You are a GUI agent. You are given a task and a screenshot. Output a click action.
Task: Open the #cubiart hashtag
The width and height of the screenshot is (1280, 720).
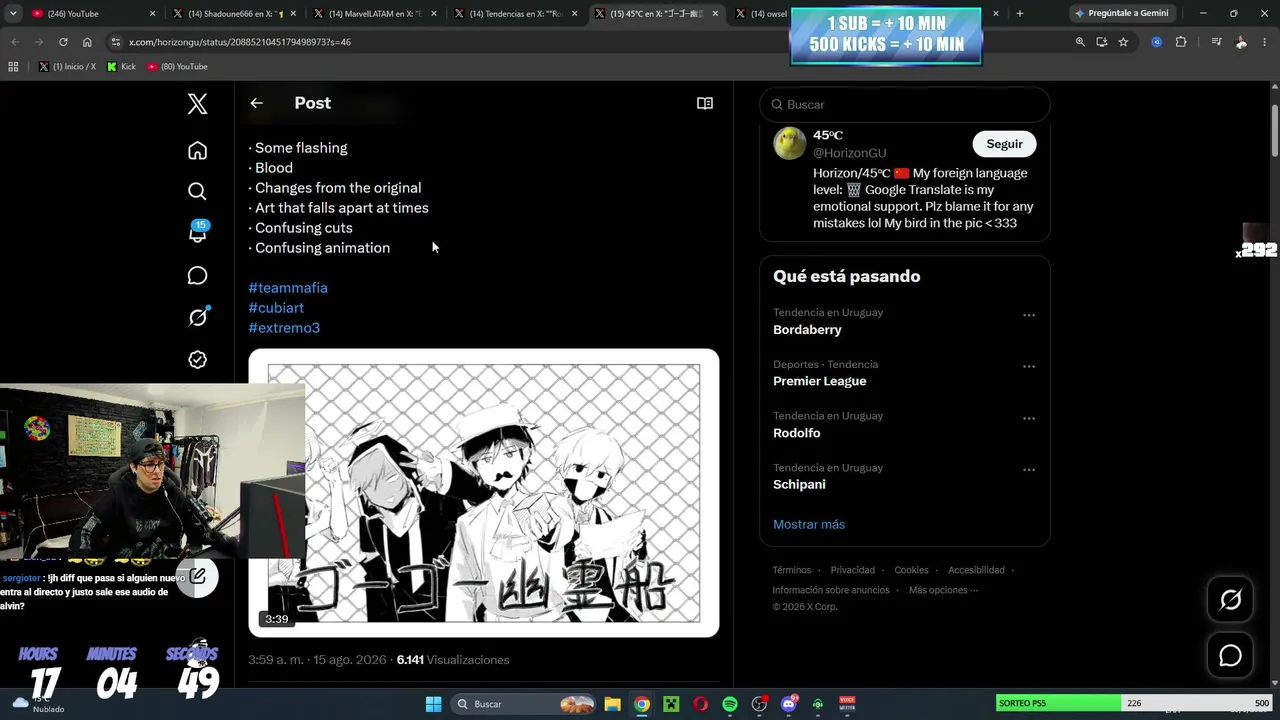tap(276, 308)
